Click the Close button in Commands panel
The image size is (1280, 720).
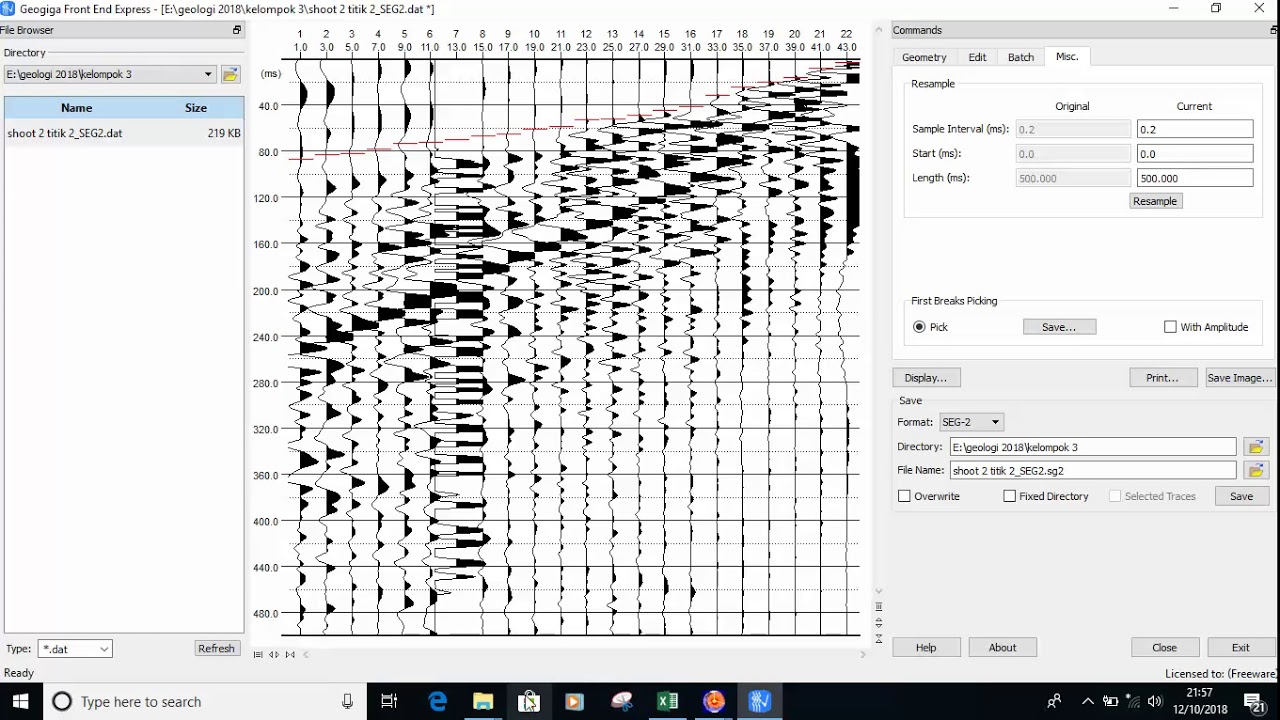pyautogui.click(x=1164, y=647)
